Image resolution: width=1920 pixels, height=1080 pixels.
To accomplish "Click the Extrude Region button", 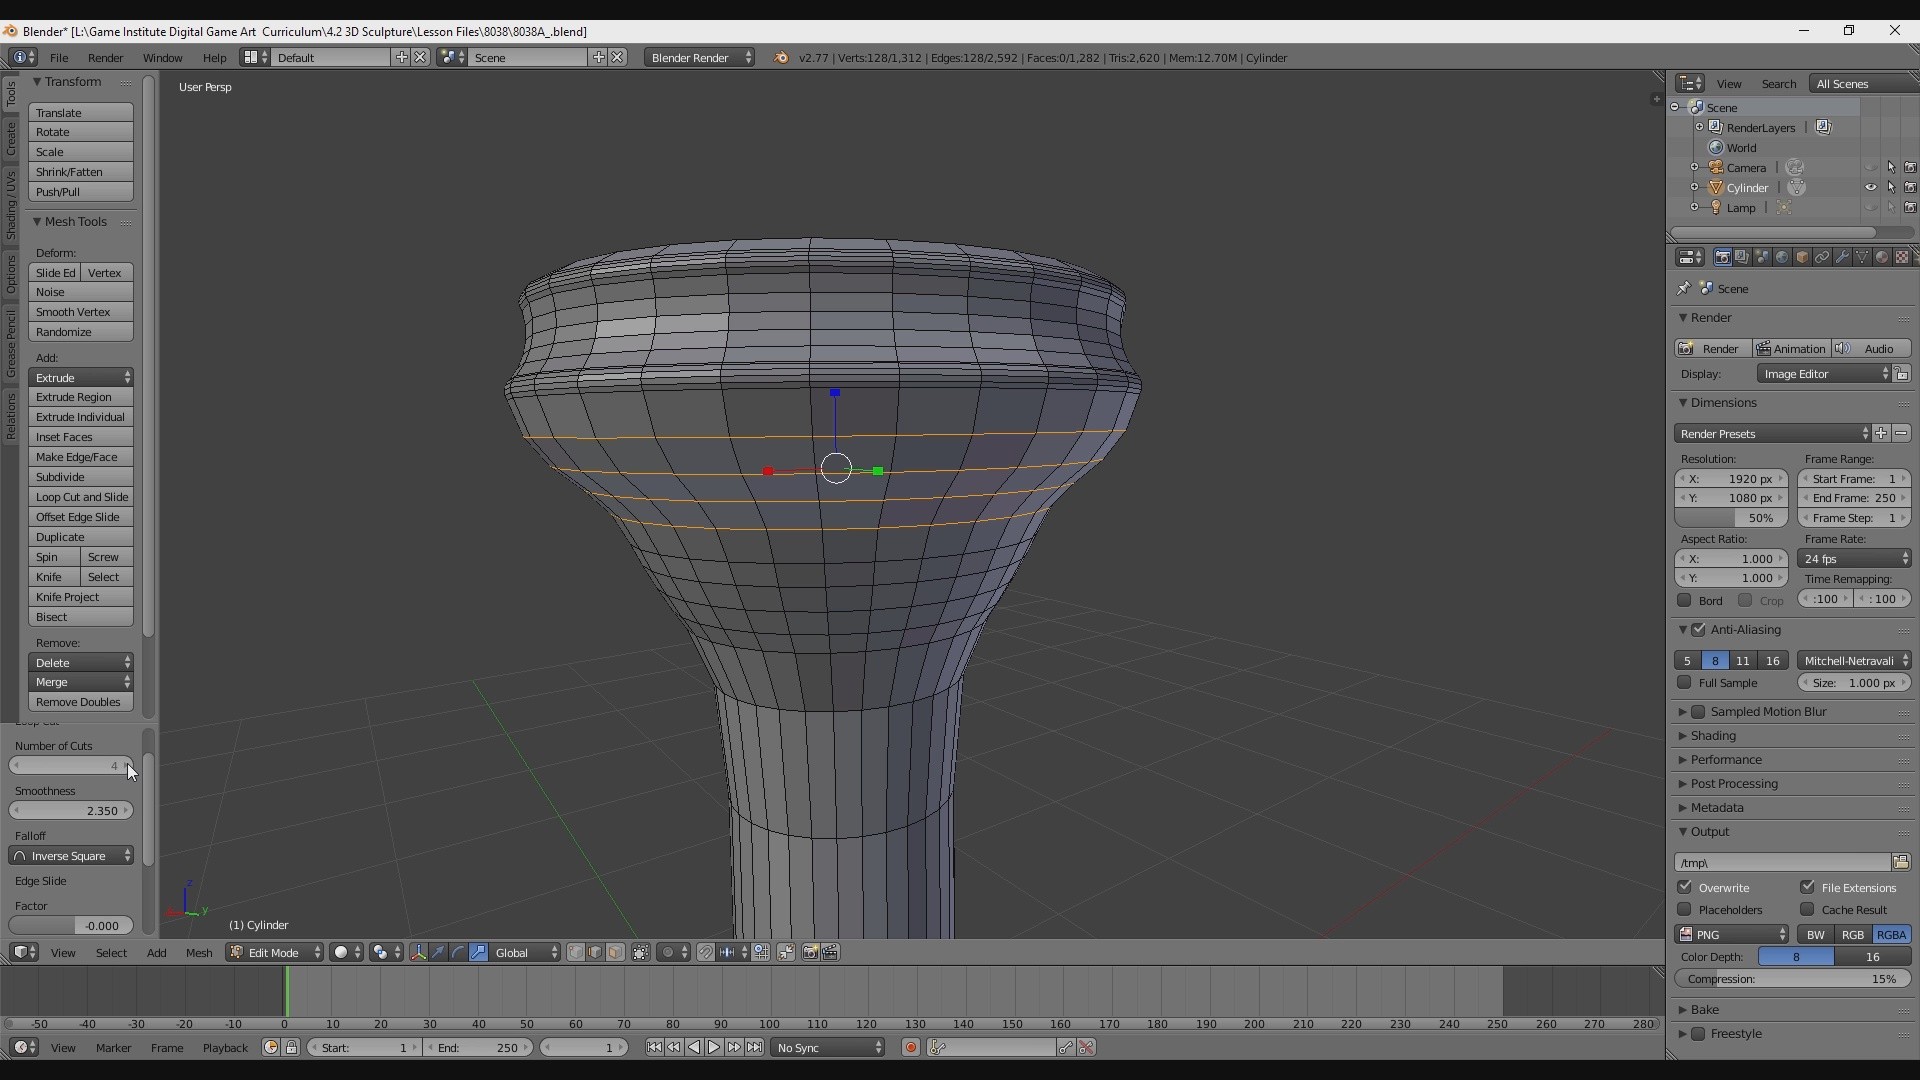I will (x=81, y=397).
